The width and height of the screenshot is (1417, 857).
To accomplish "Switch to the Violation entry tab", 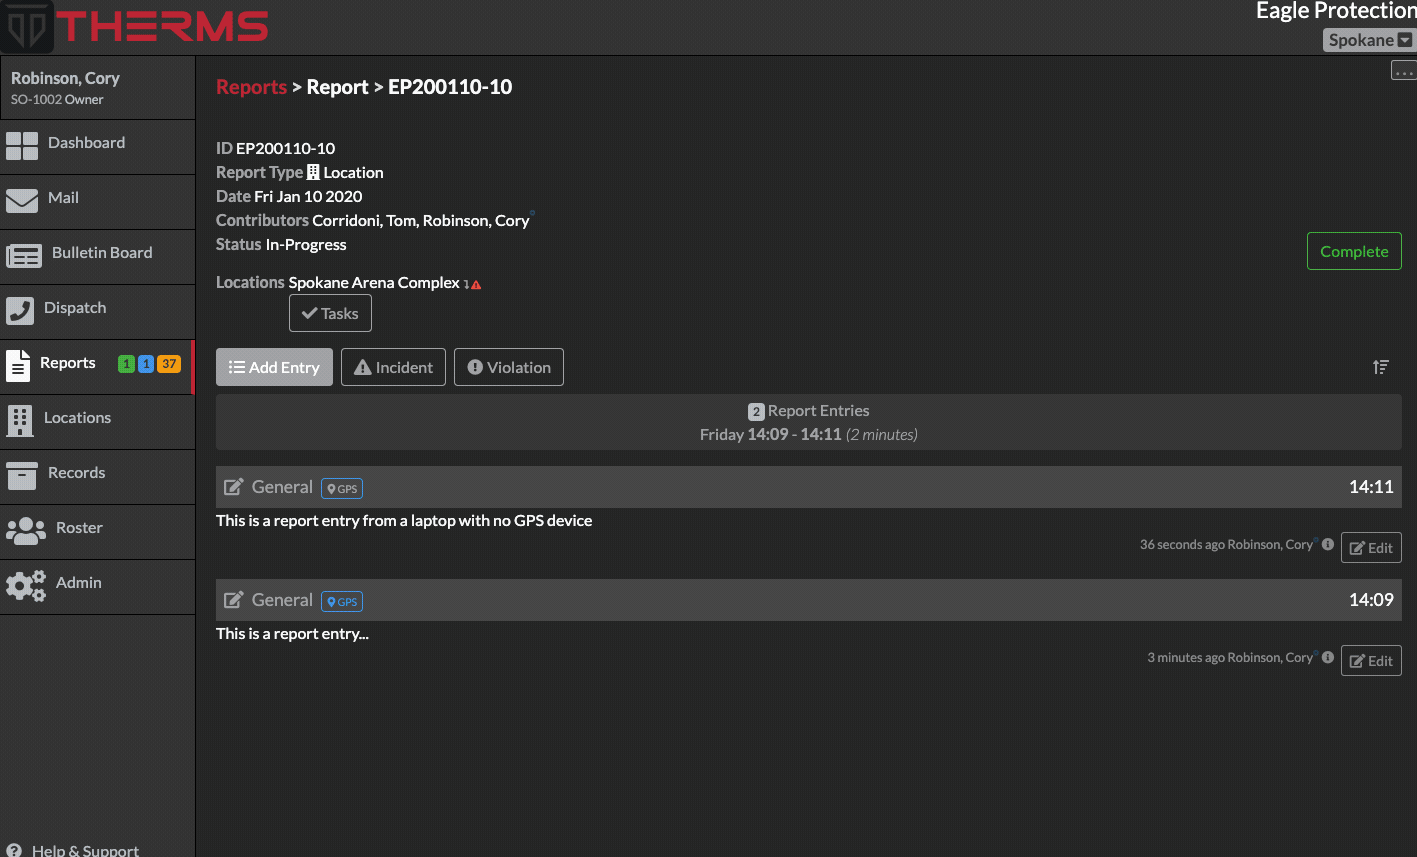I will point(508,367).
